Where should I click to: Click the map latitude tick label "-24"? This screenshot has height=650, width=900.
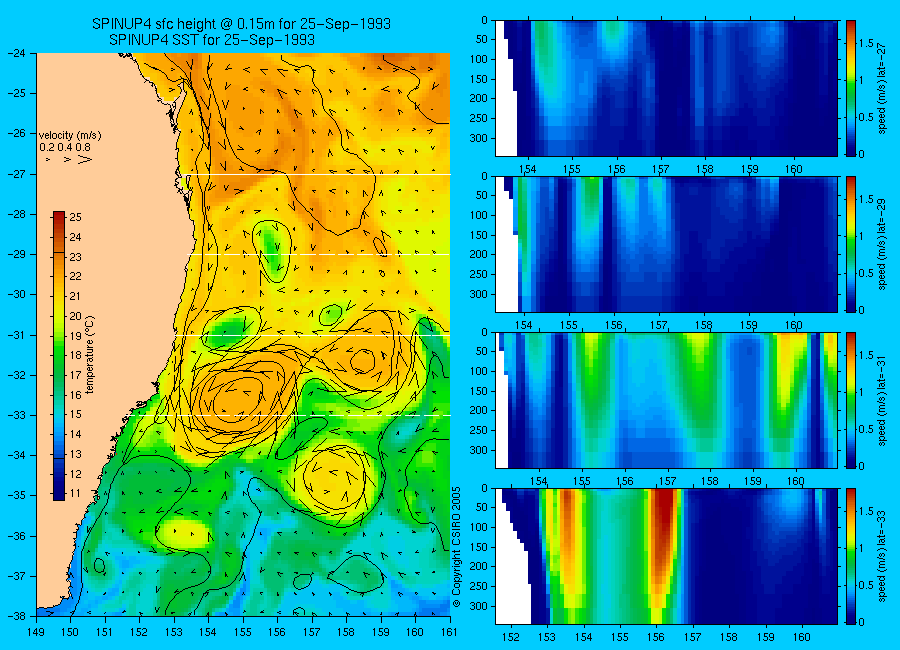coord(16,53)
